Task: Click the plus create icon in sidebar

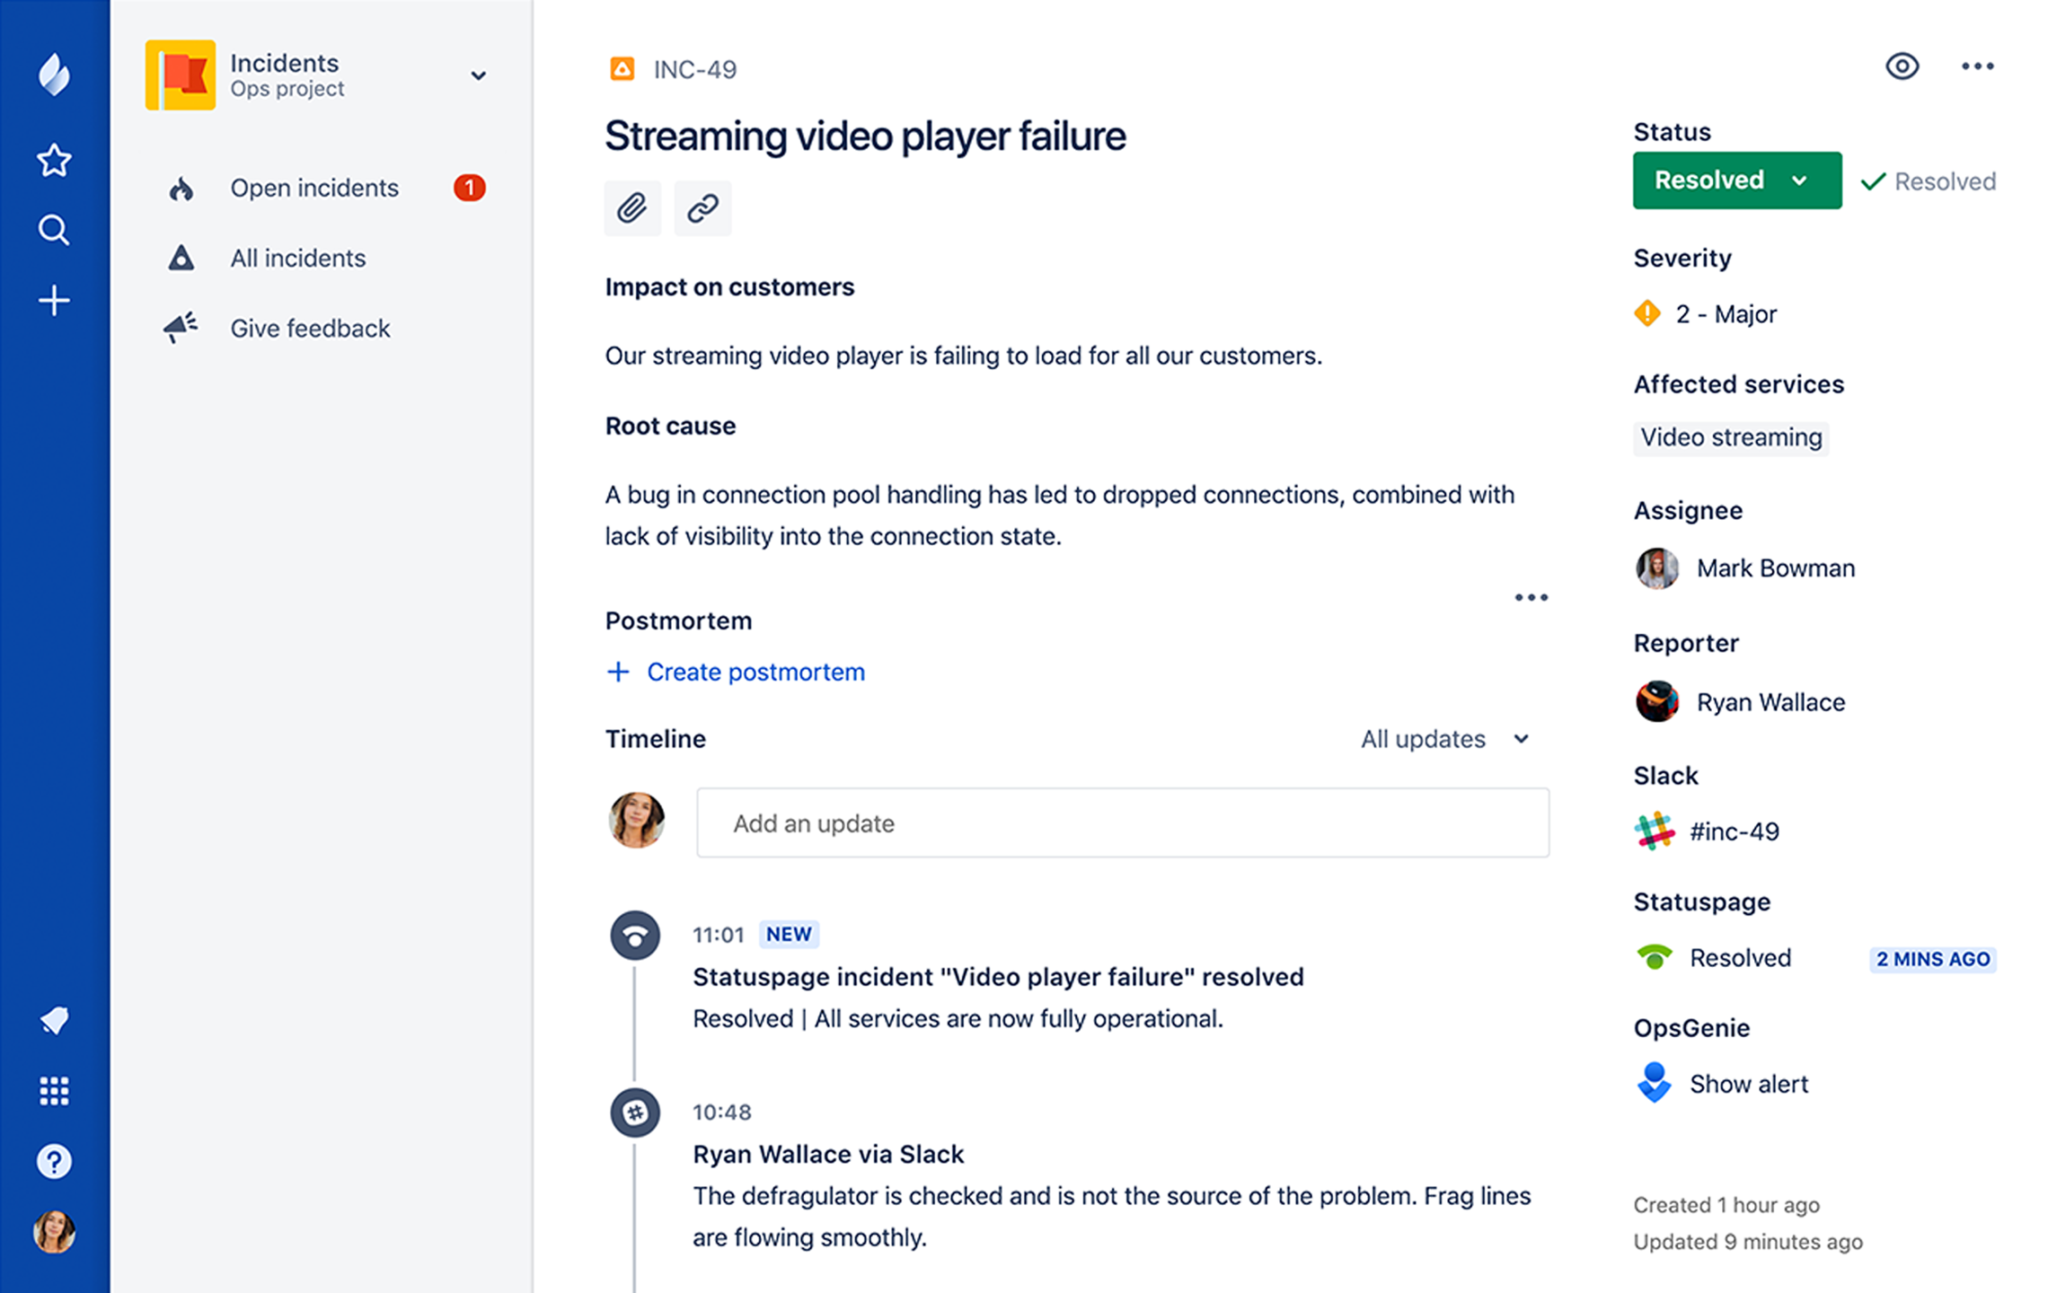Action: click(x=54, y=300)
